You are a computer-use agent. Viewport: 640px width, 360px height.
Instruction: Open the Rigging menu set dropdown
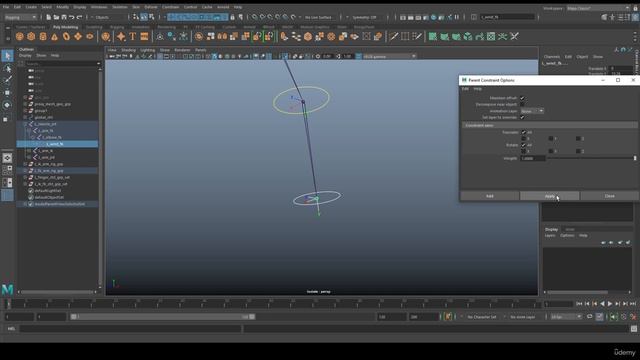[20, 17]
